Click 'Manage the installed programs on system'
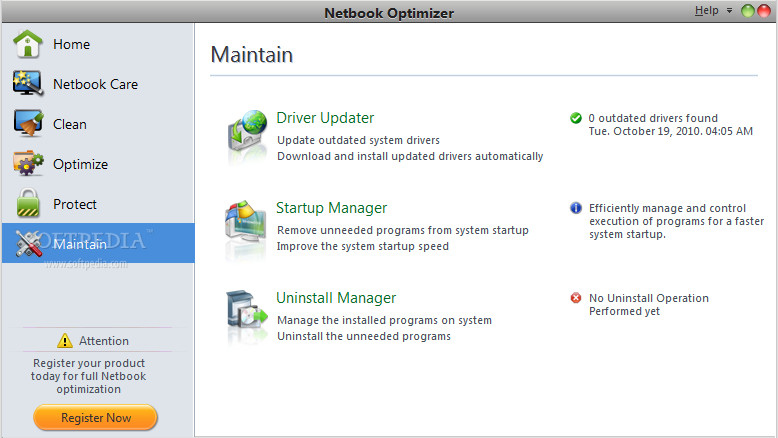778x438 pixels. pos(384,320)
